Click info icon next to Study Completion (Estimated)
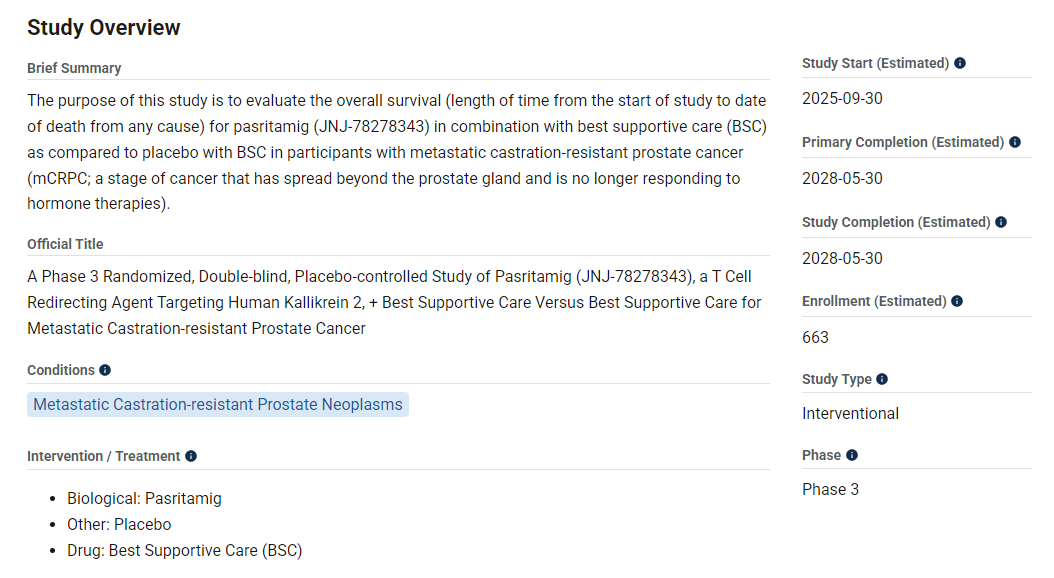The width and height of the screenshot is (1054, 578). point(1001,222)
